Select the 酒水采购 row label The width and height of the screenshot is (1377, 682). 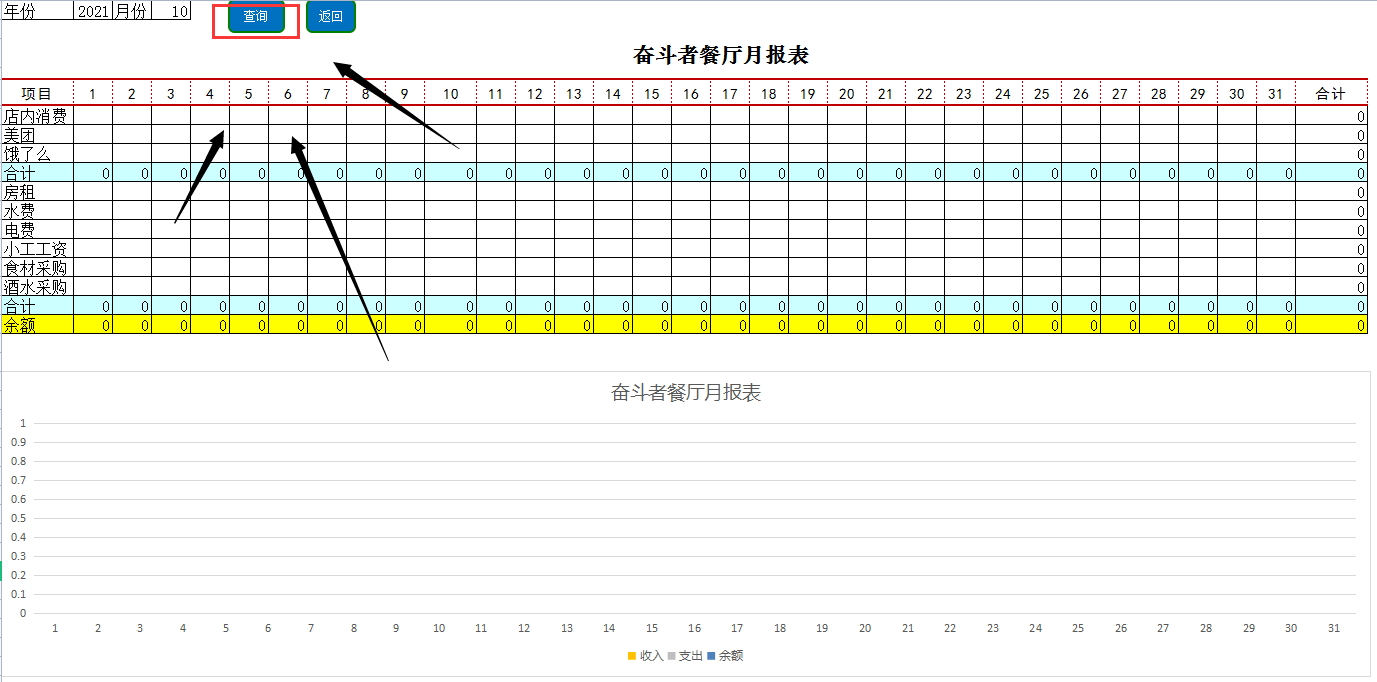[38, 287]
